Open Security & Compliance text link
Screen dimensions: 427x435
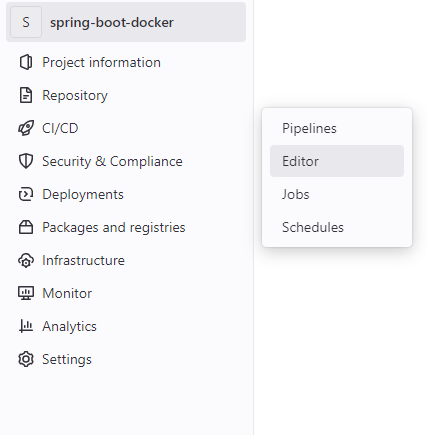[x=112, y=161]
